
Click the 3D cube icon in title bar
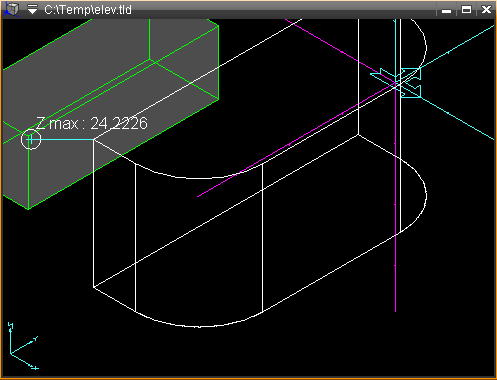pyautogui.click(x=11, y=9)
